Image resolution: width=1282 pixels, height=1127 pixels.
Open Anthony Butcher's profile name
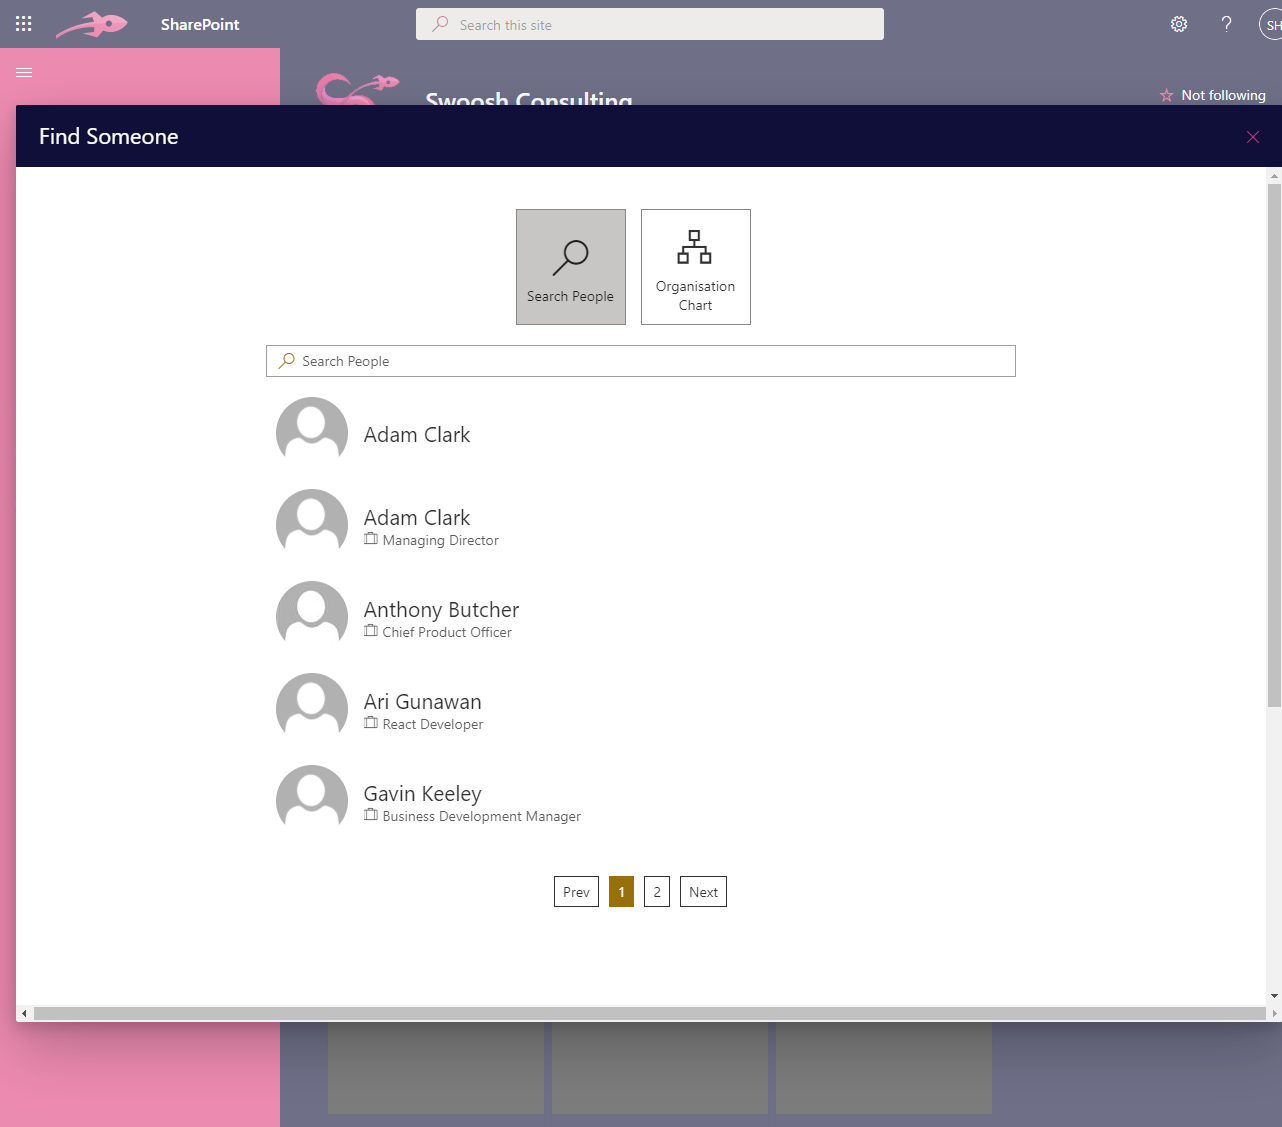[x=441, y=610]
